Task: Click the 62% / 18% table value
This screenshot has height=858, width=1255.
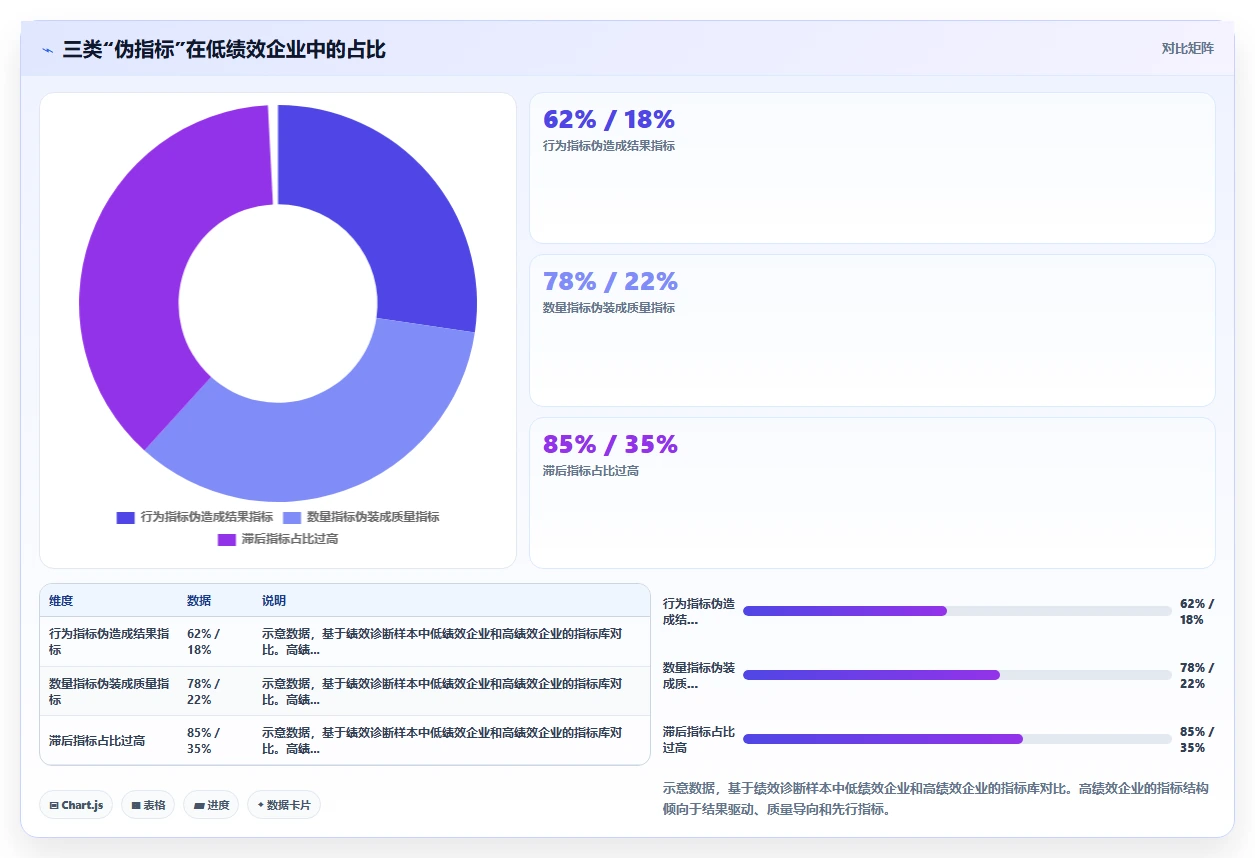Action: click(x=204, y=642)
